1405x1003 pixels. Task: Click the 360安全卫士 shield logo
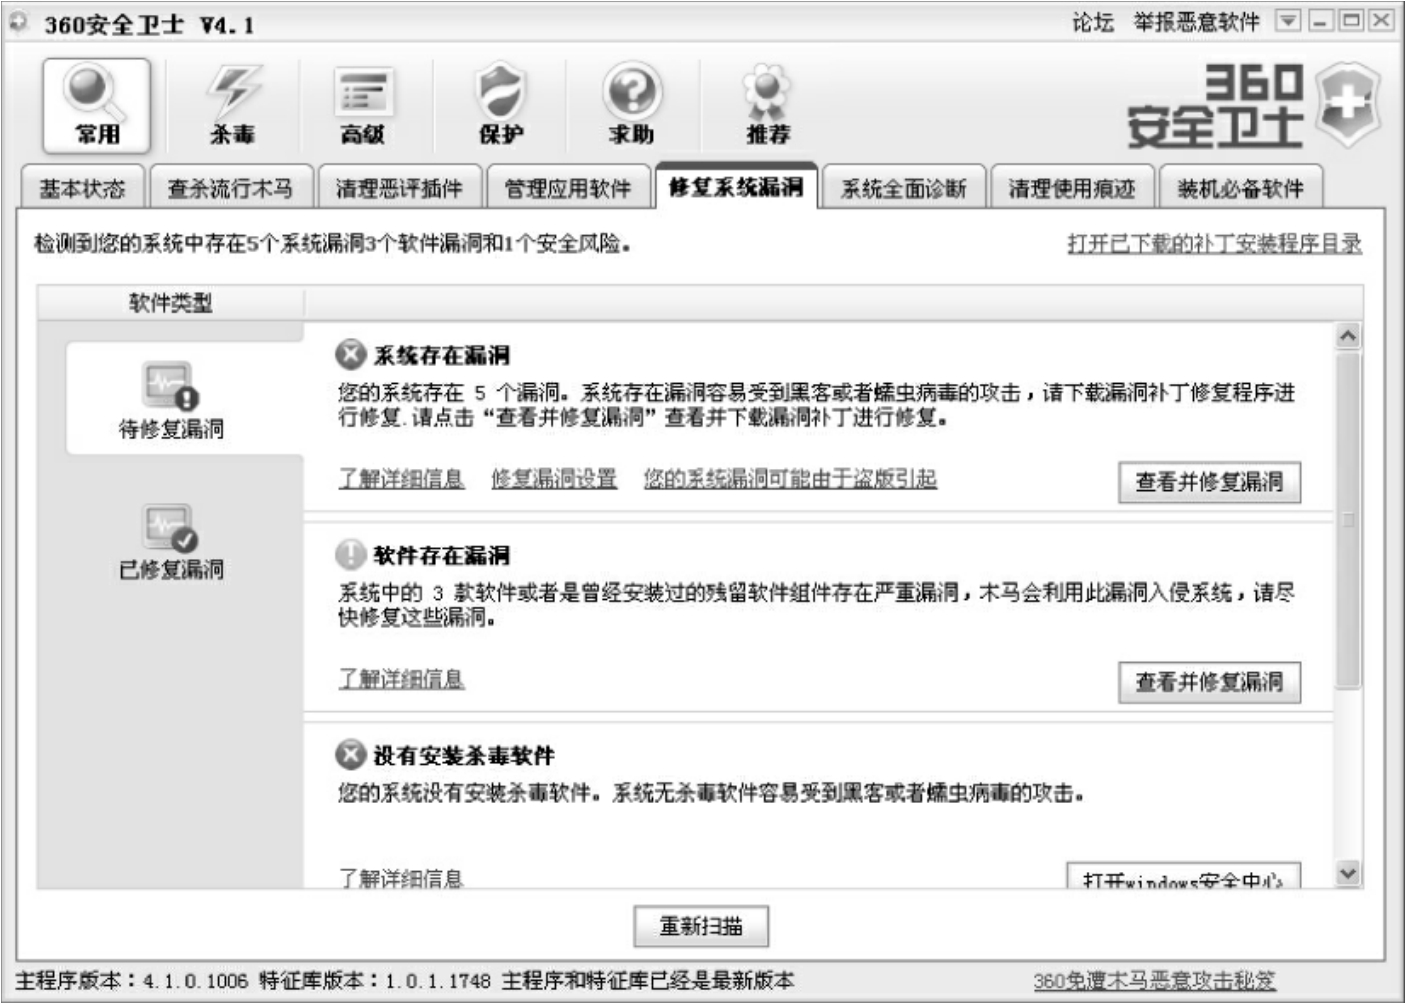click(1347, 105)
